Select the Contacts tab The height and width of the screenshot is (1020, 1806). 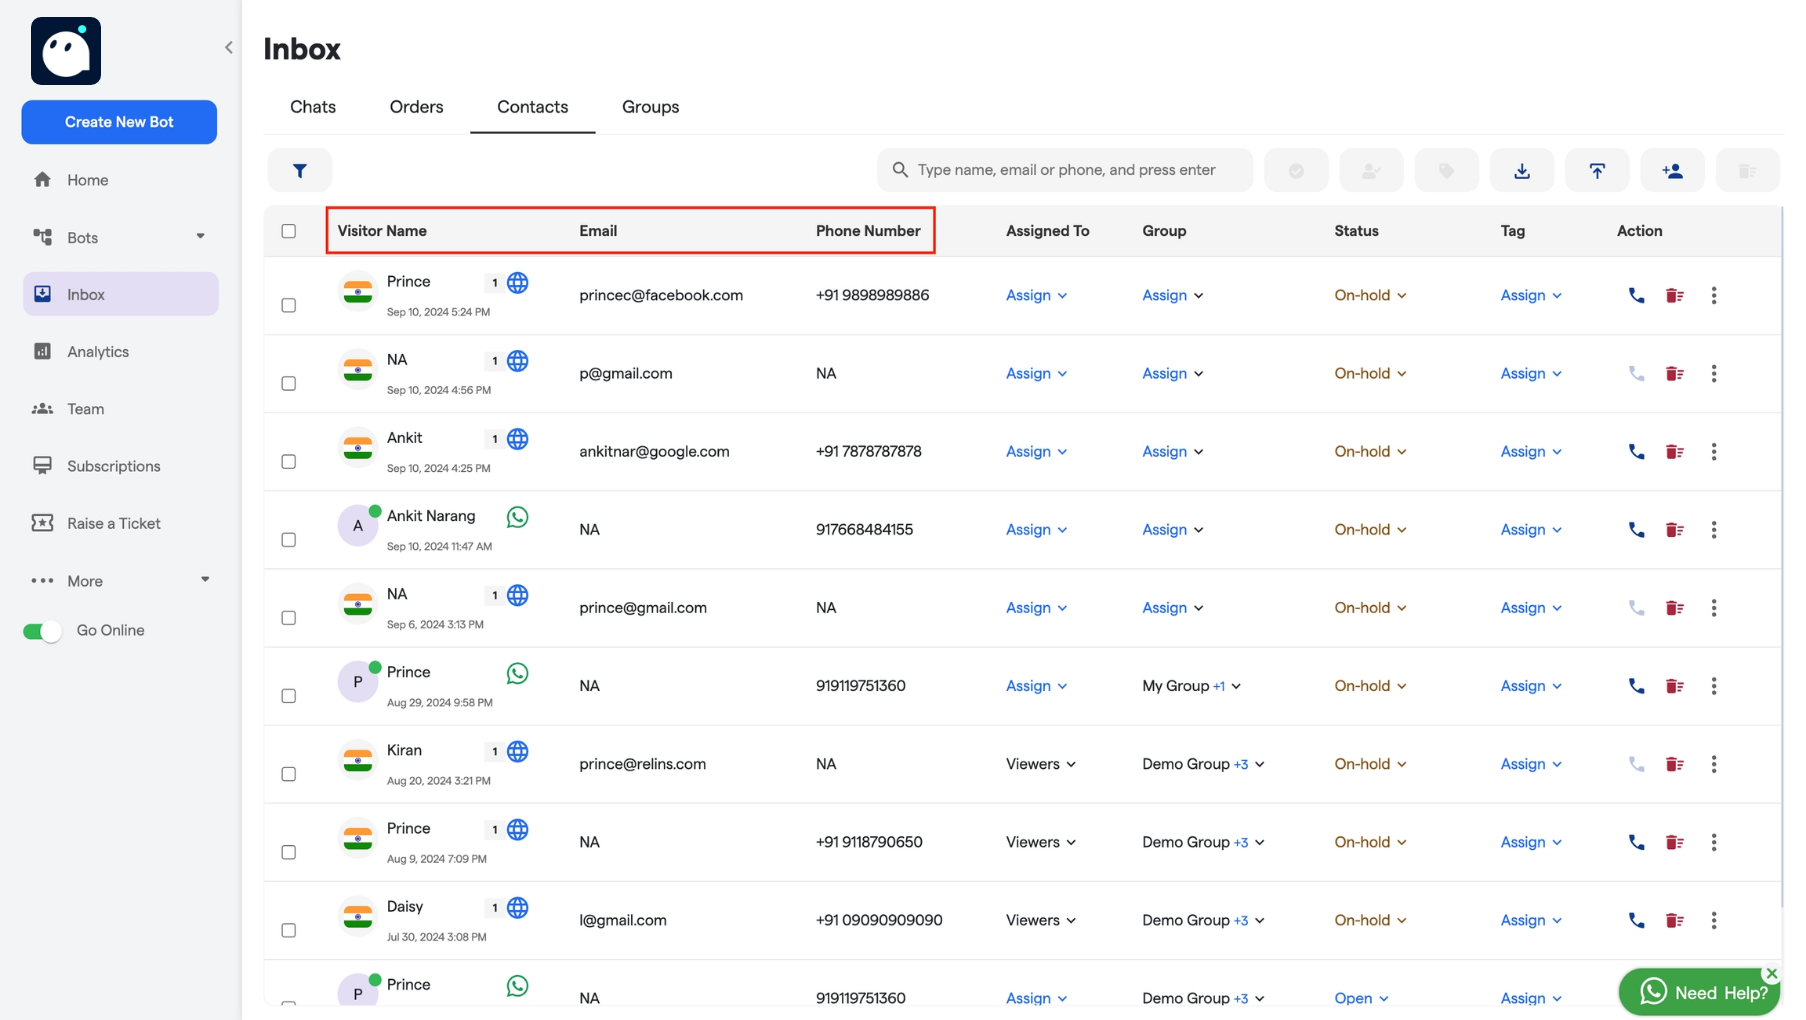tap(532, 107)
